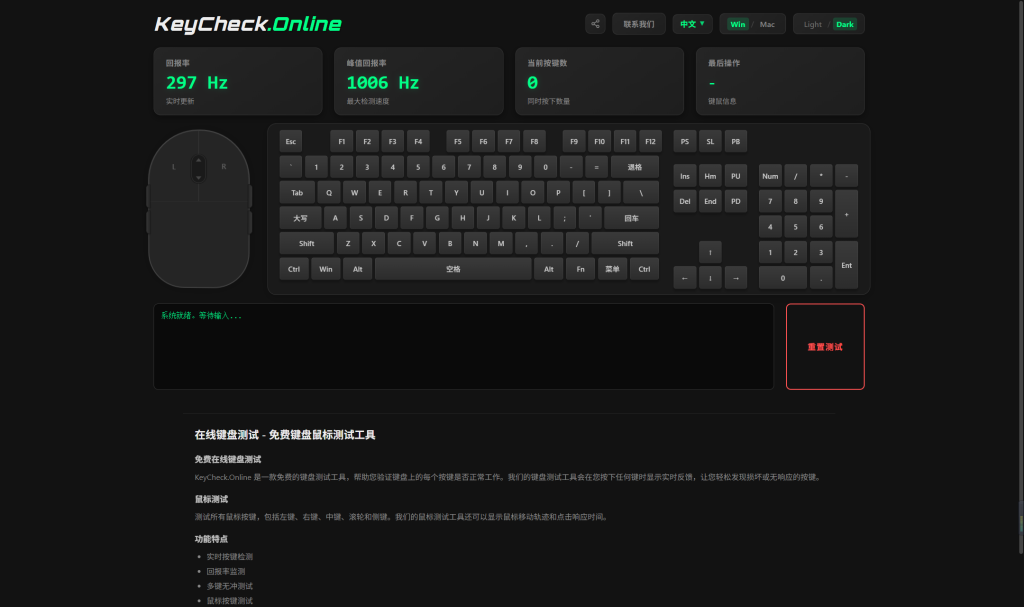Click the numpad 5 key

coord(795,227)
